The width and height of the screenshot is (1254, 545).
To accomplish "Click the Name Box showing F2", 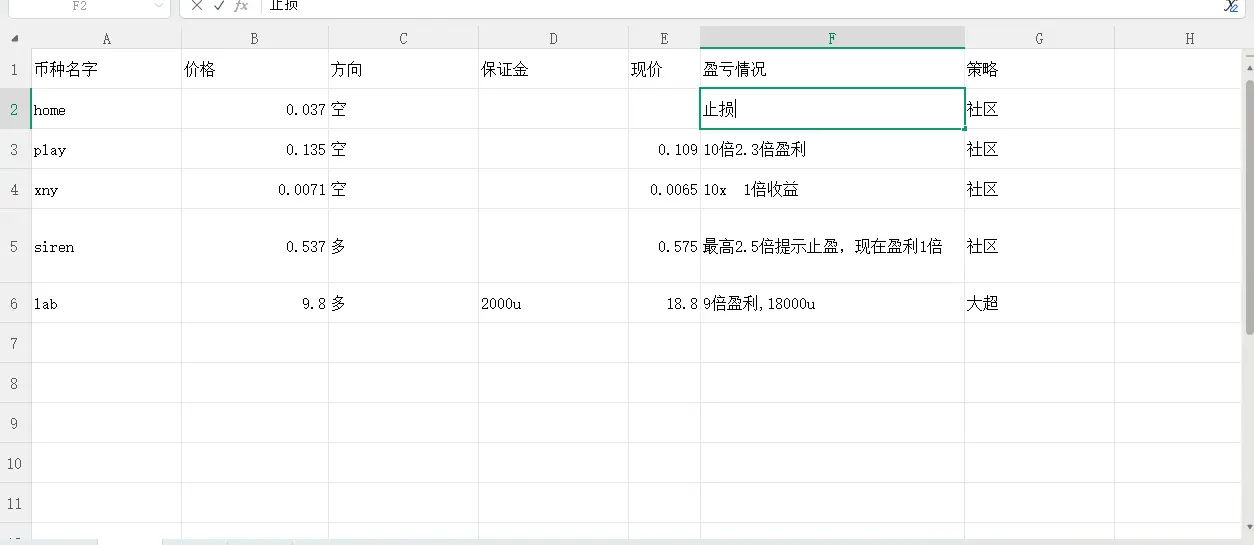I will click(78, 5).
